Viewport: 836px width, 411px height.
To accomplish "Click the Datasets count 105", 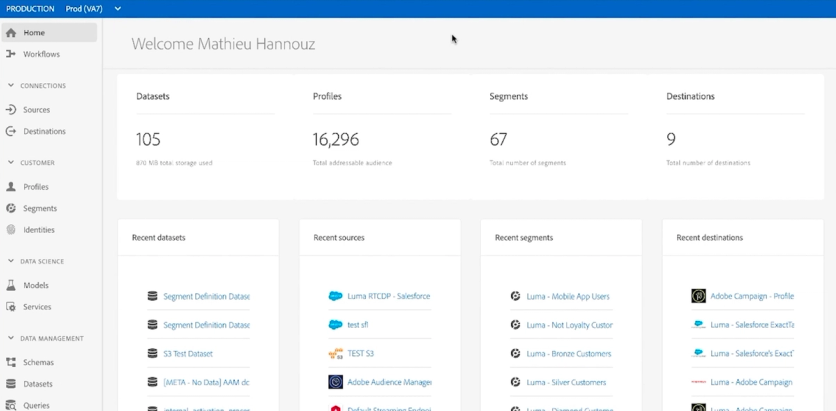I will [x=148, y=140].
